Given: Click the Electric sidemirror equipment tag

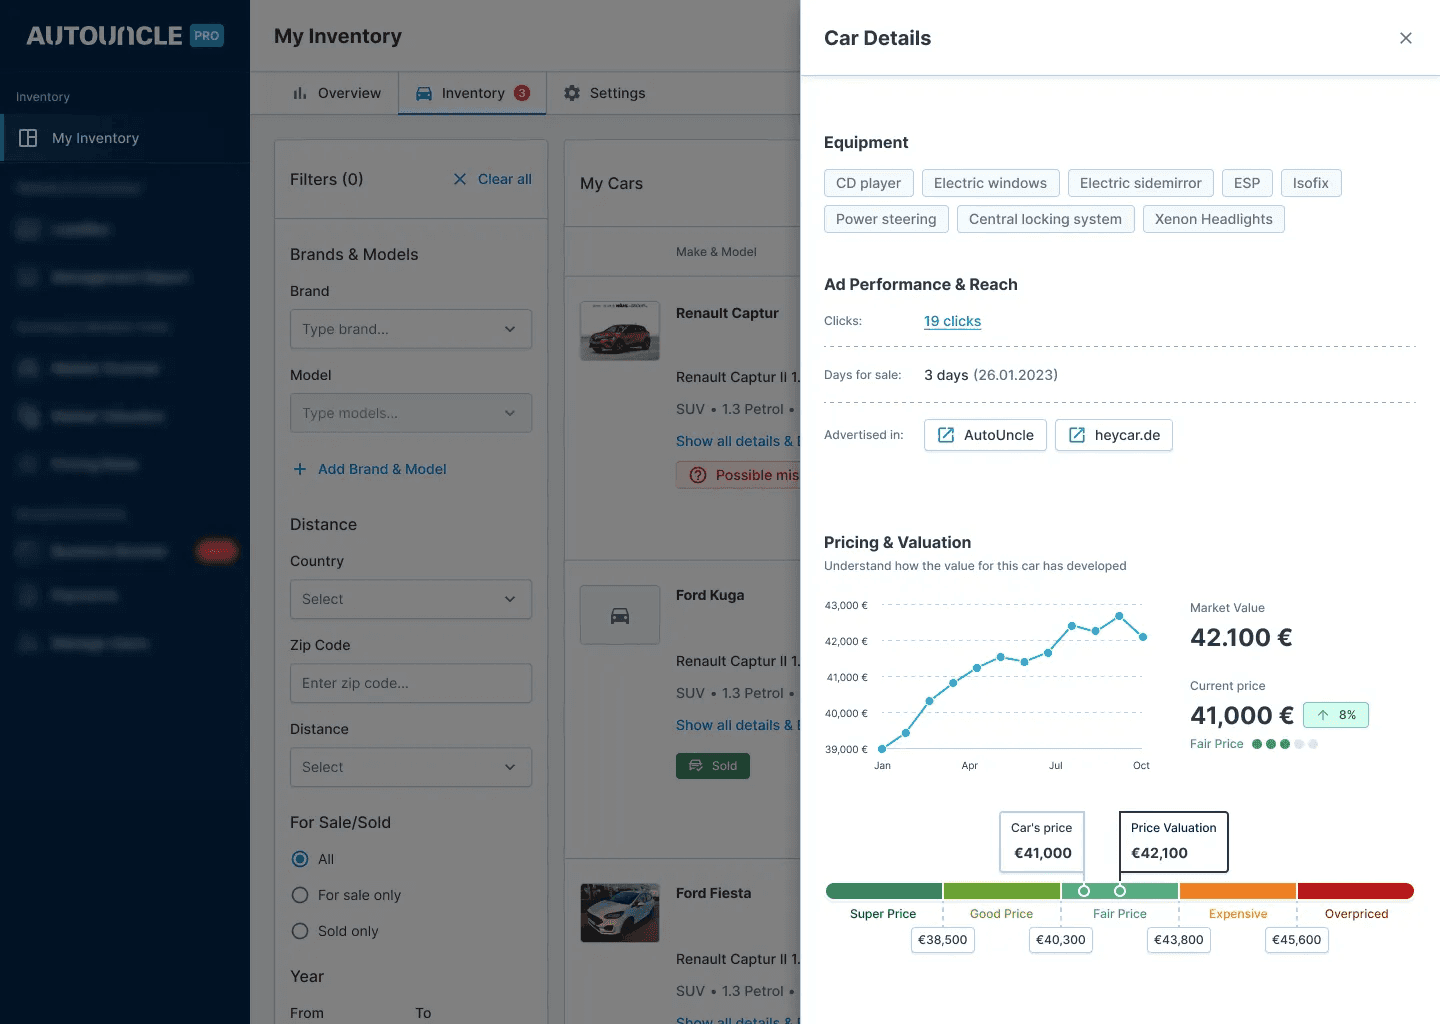Looking at the screenshot, I should [1140, 183].
